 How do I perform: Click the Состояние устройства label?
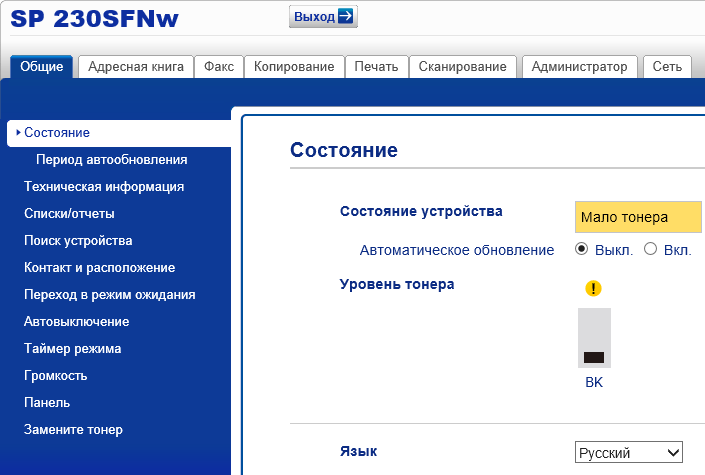click(x=421, y=211)
